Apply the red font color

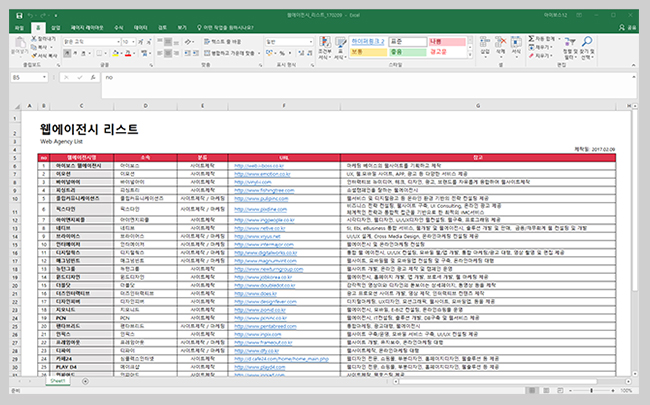[128, 53]
